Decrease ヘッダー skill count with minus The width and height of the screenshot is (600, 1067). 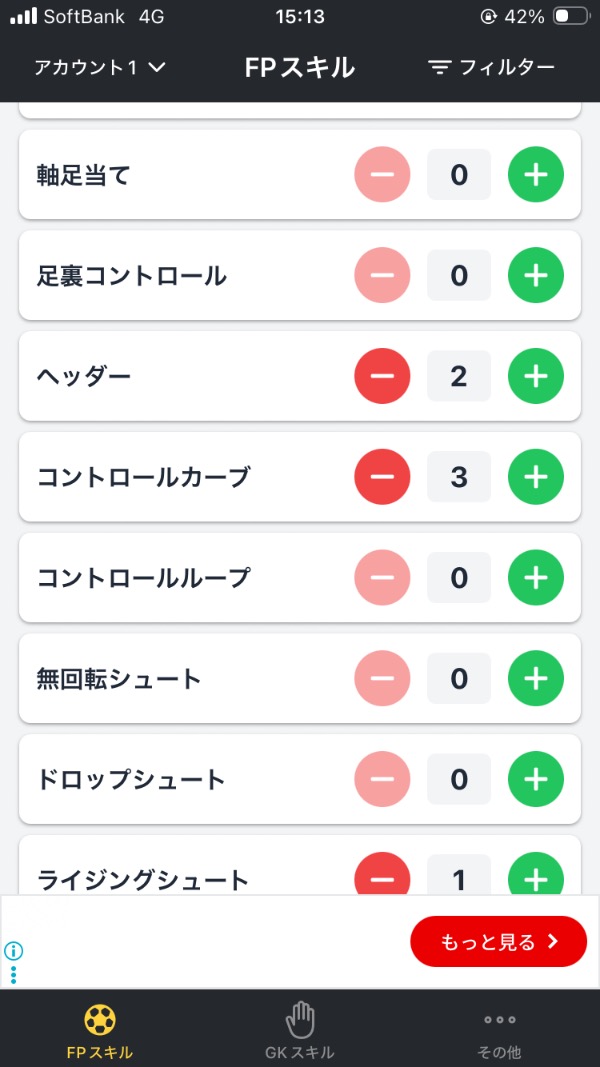tap(382, 376)
